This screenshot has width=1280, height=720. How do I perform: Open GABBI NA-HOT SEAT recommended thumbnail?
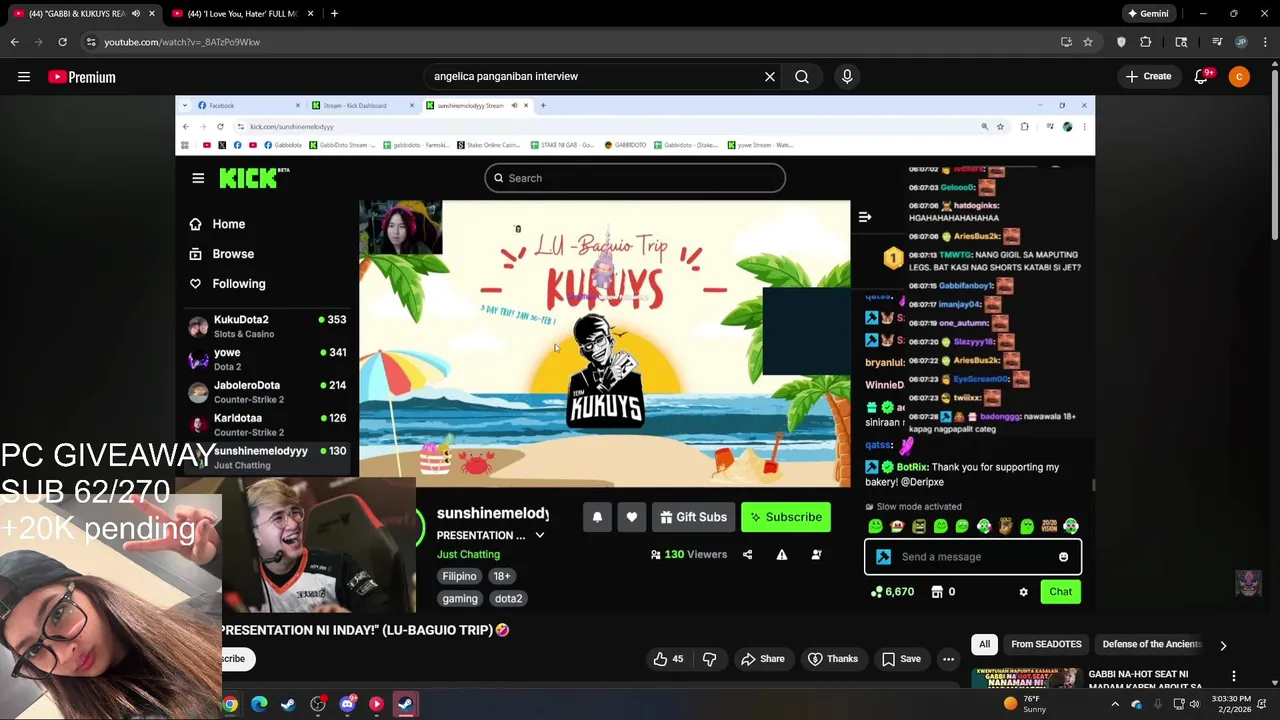tap(1027, 678)
